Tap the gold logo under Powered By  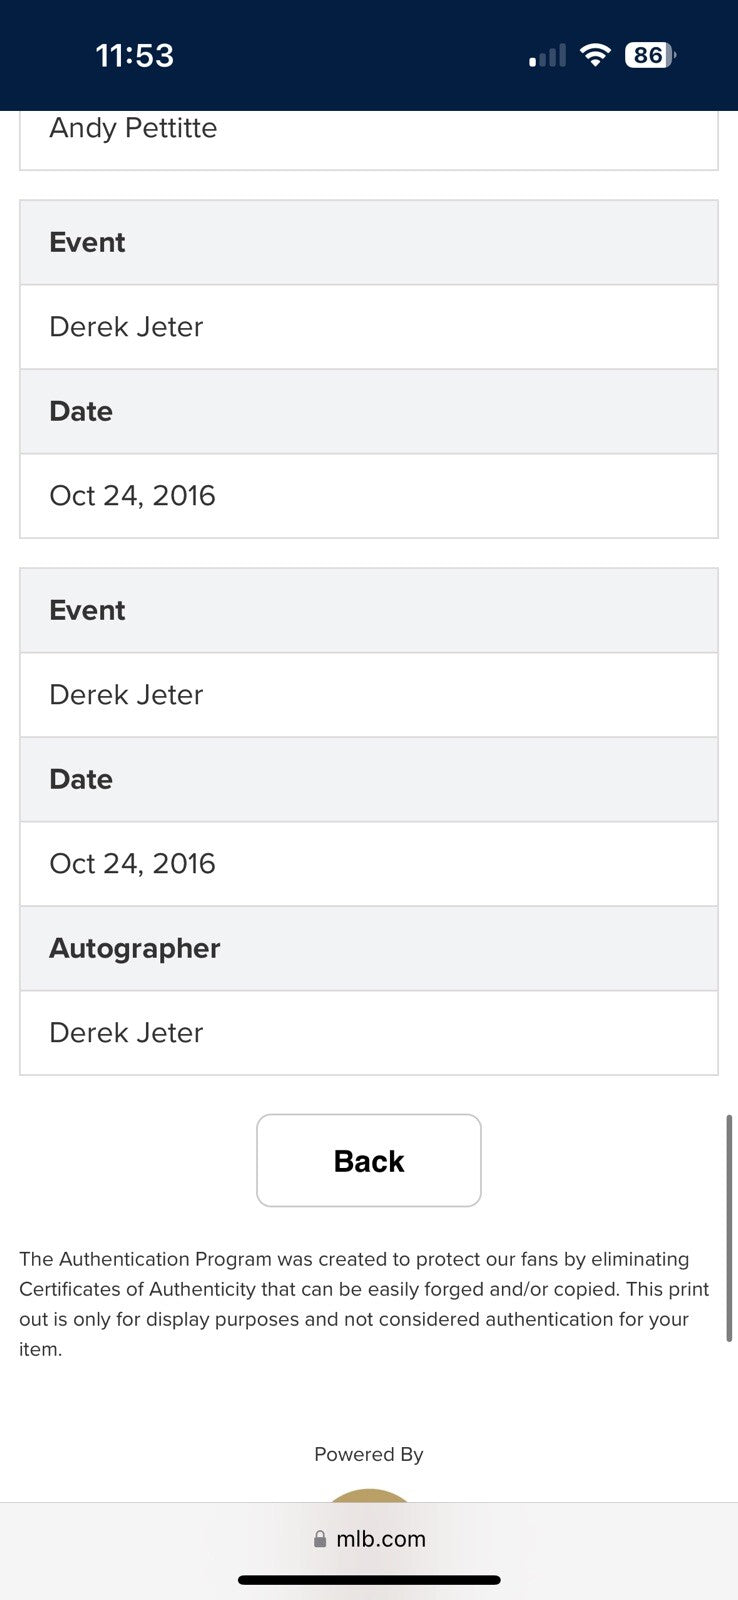pos(369,1495)
